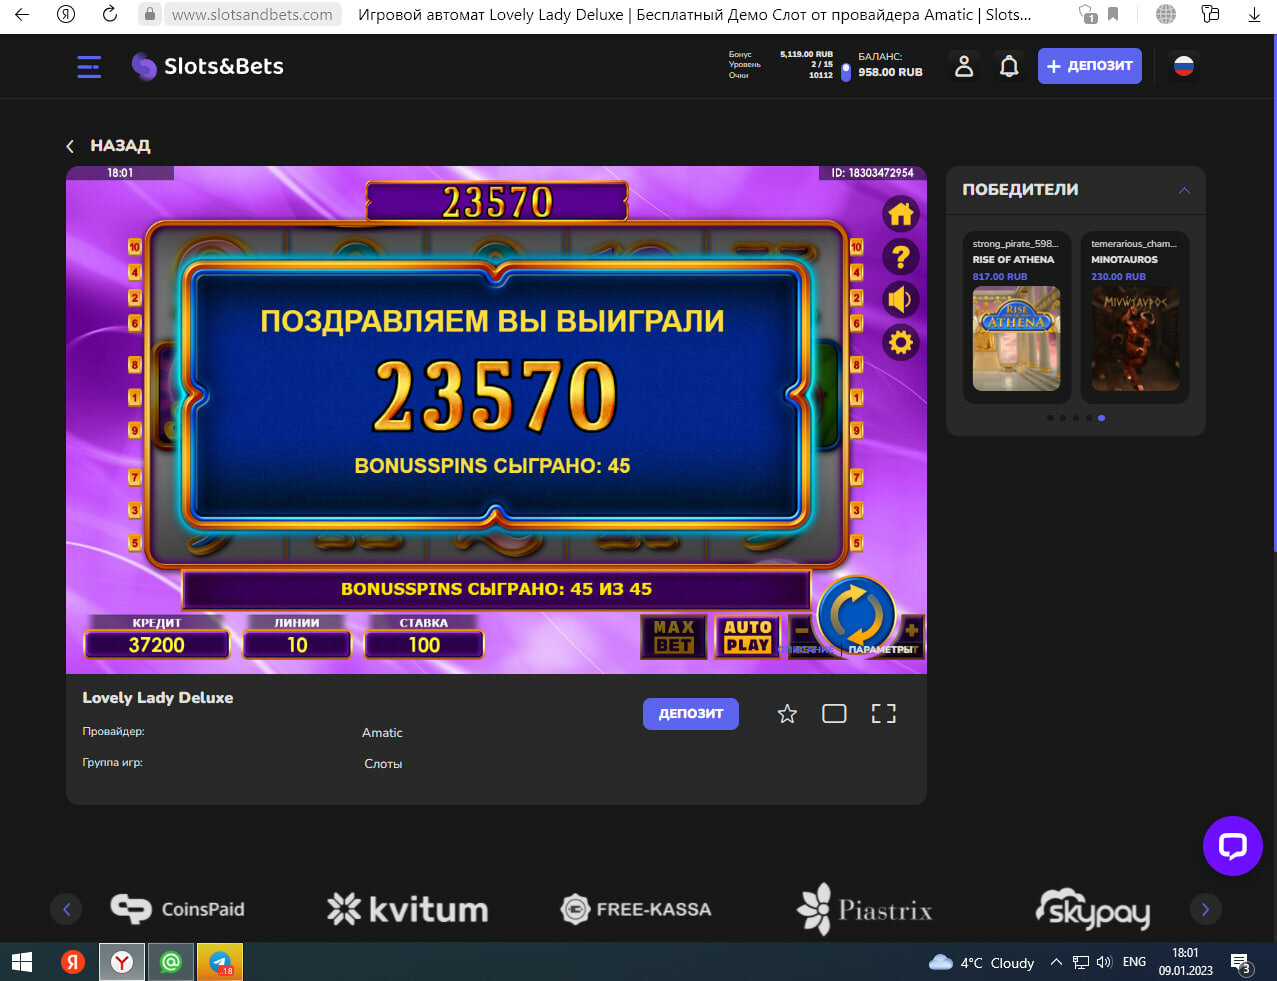Open game settings gear icon
Image resolution: width=1277 pixels, height=981 pixels.
(900, 343)
